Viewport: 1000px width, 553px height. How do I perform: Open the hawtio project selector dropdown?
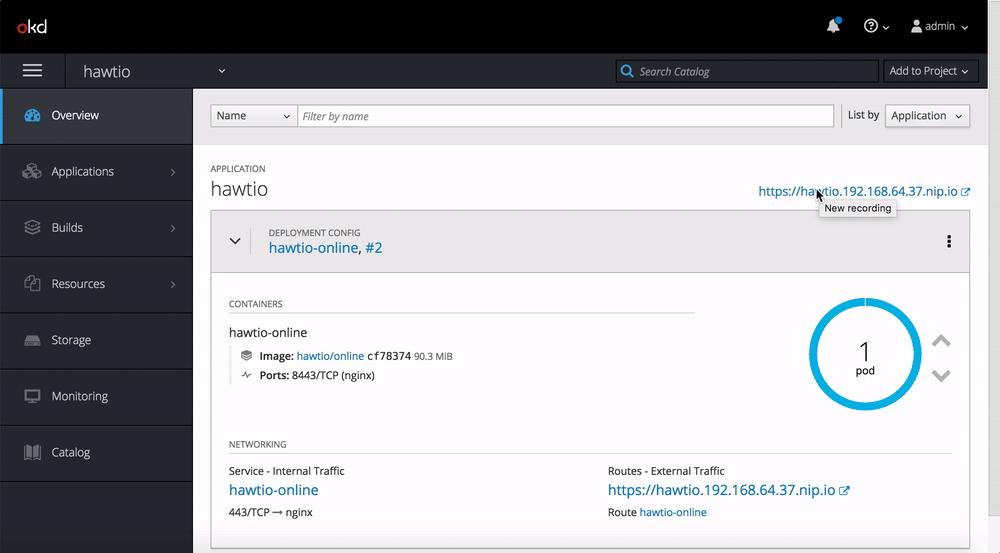click(x=154, y=71)
